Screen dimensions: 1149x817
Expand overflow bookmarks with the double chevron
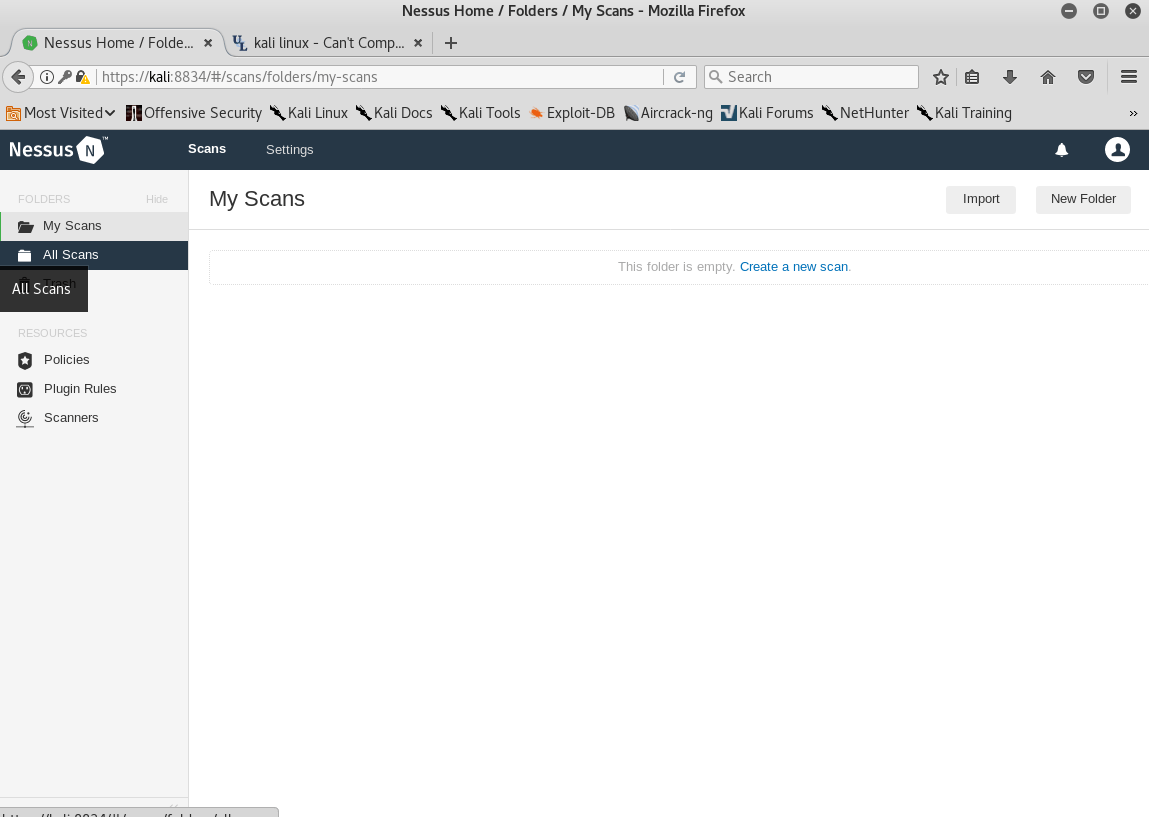point(1133,113)
